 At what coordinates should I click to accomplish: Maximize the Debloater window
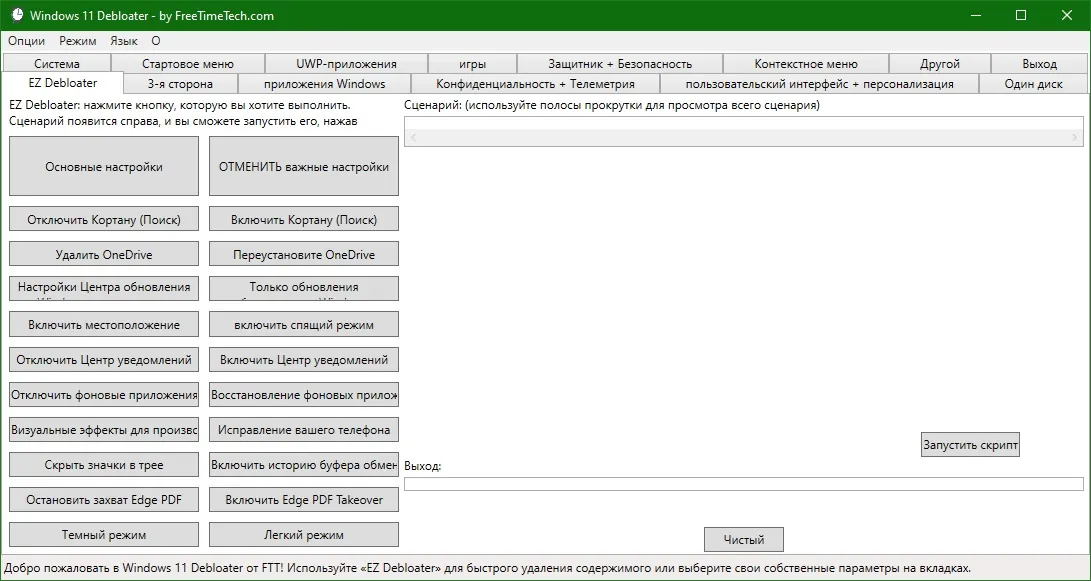point(1021,15)
